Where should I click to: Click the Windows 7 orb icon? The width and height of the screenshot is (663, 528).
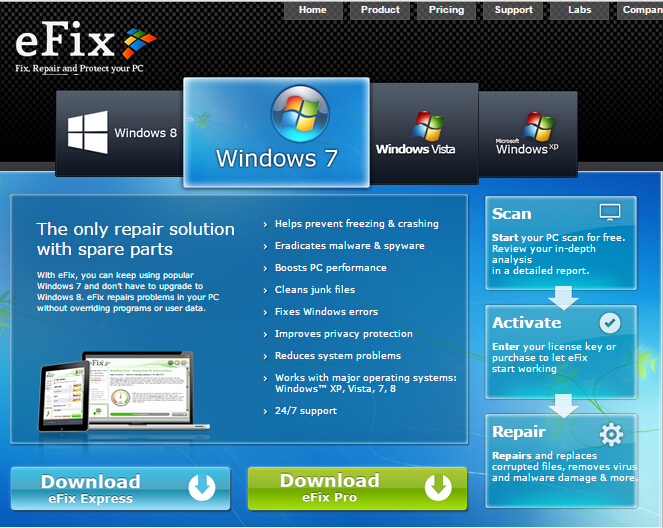[x=300, y=114]
